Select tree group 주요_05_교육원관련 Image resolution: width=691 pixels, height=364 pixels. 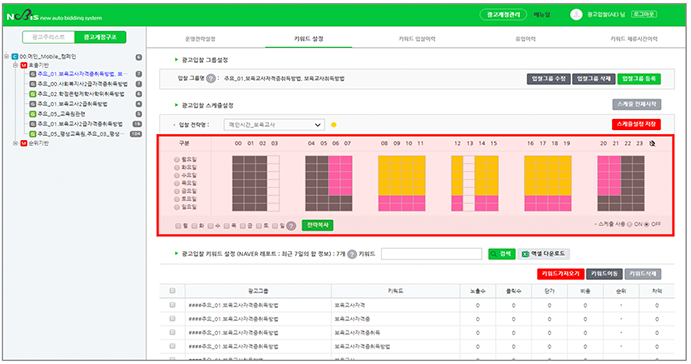(x=61, y=114)
